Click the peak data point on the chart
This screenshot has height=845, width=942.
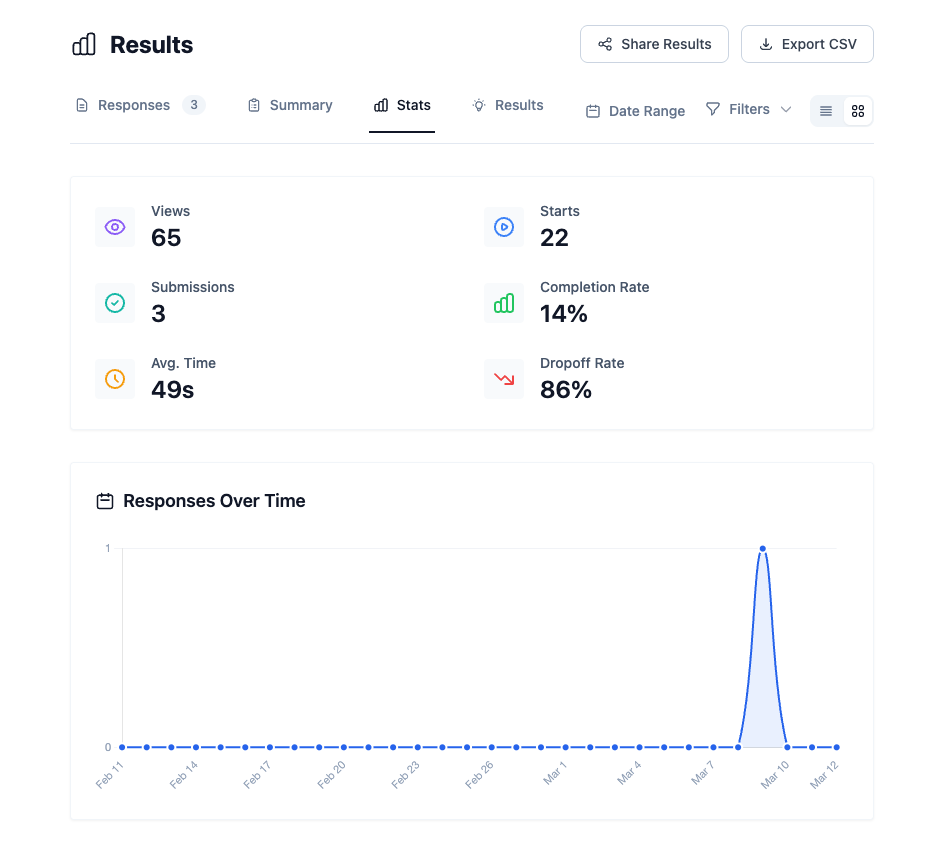(763, 549)
